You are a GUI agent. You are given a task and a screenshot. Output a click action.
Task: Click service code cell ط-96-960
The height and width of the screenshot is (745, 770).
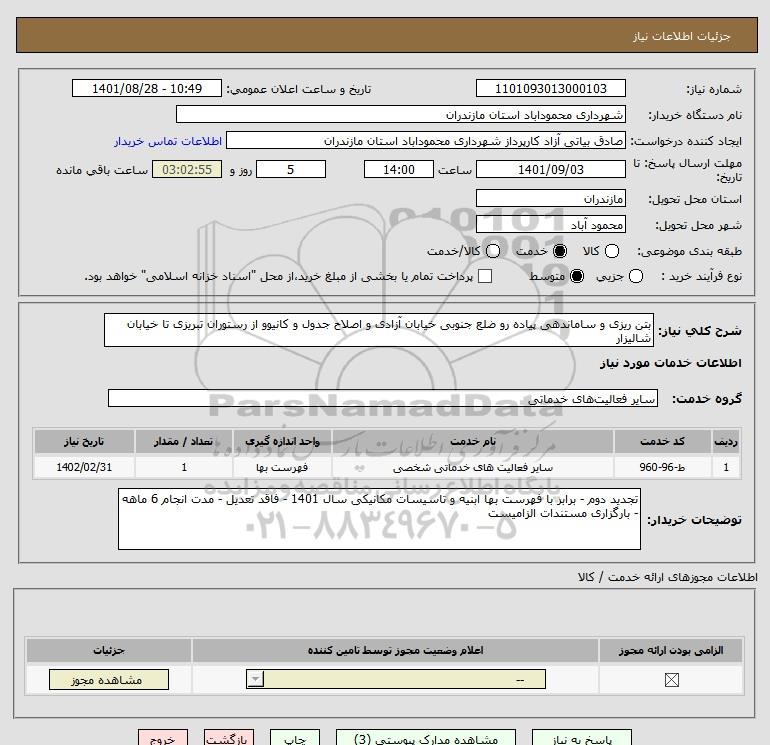(x=662, y=467)
